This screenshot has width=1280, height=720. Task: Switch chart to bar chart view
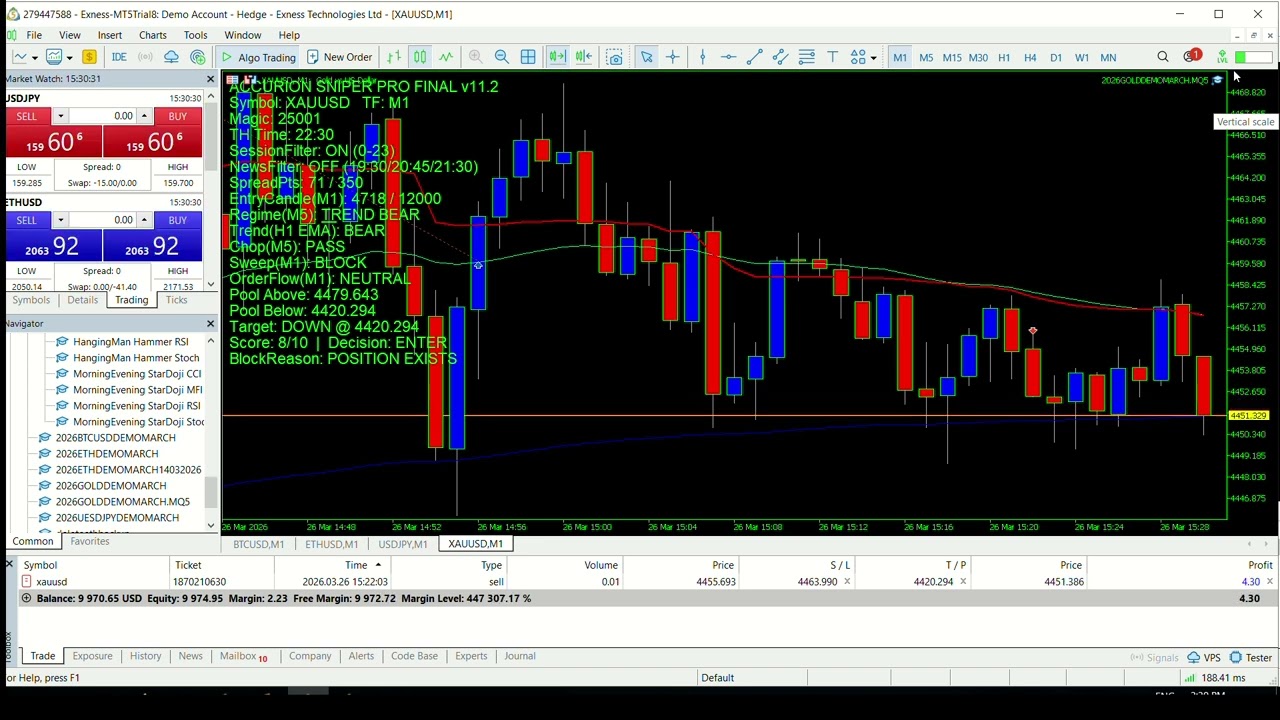pyautogui.click(x=394, y=57)
